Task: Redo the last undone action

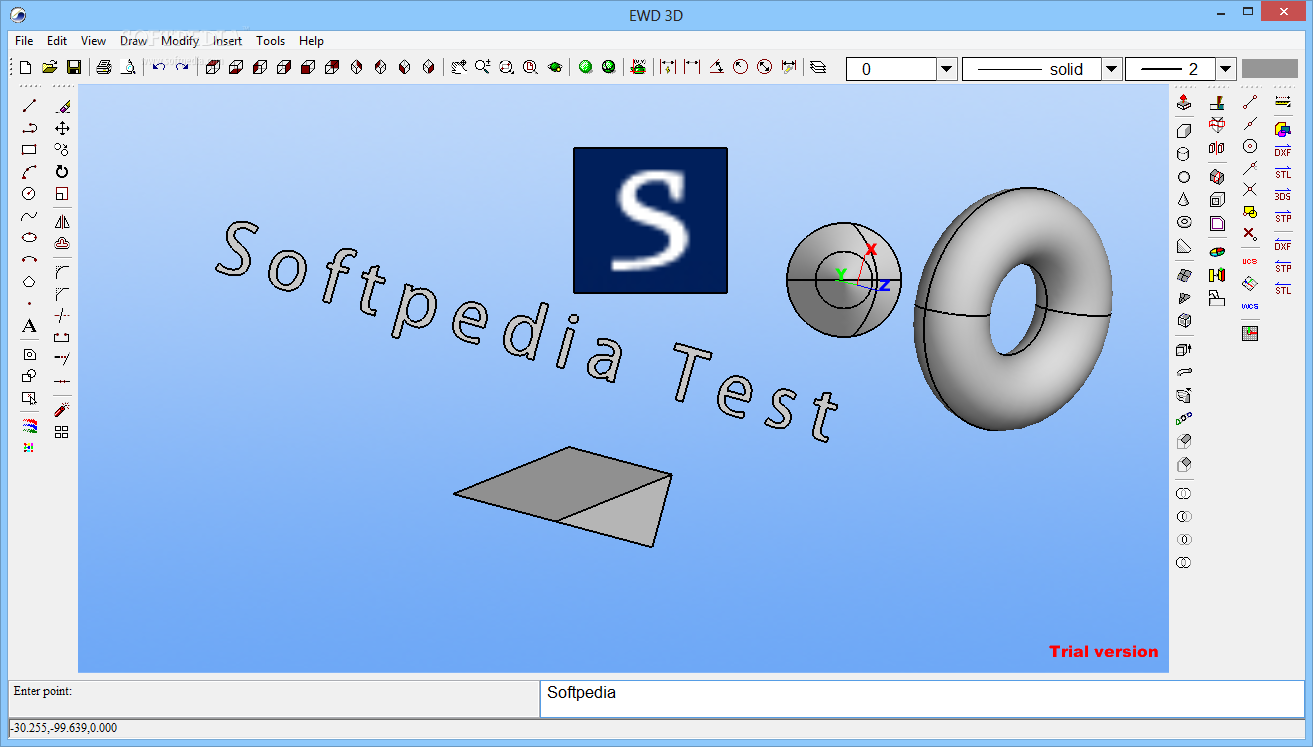Action: click(182, 67)
